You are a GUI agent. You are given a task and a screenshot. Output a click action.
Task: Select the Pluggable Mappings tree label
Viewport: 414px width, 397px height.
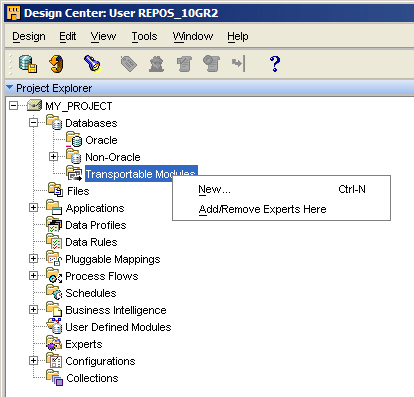tap(113, 259)
